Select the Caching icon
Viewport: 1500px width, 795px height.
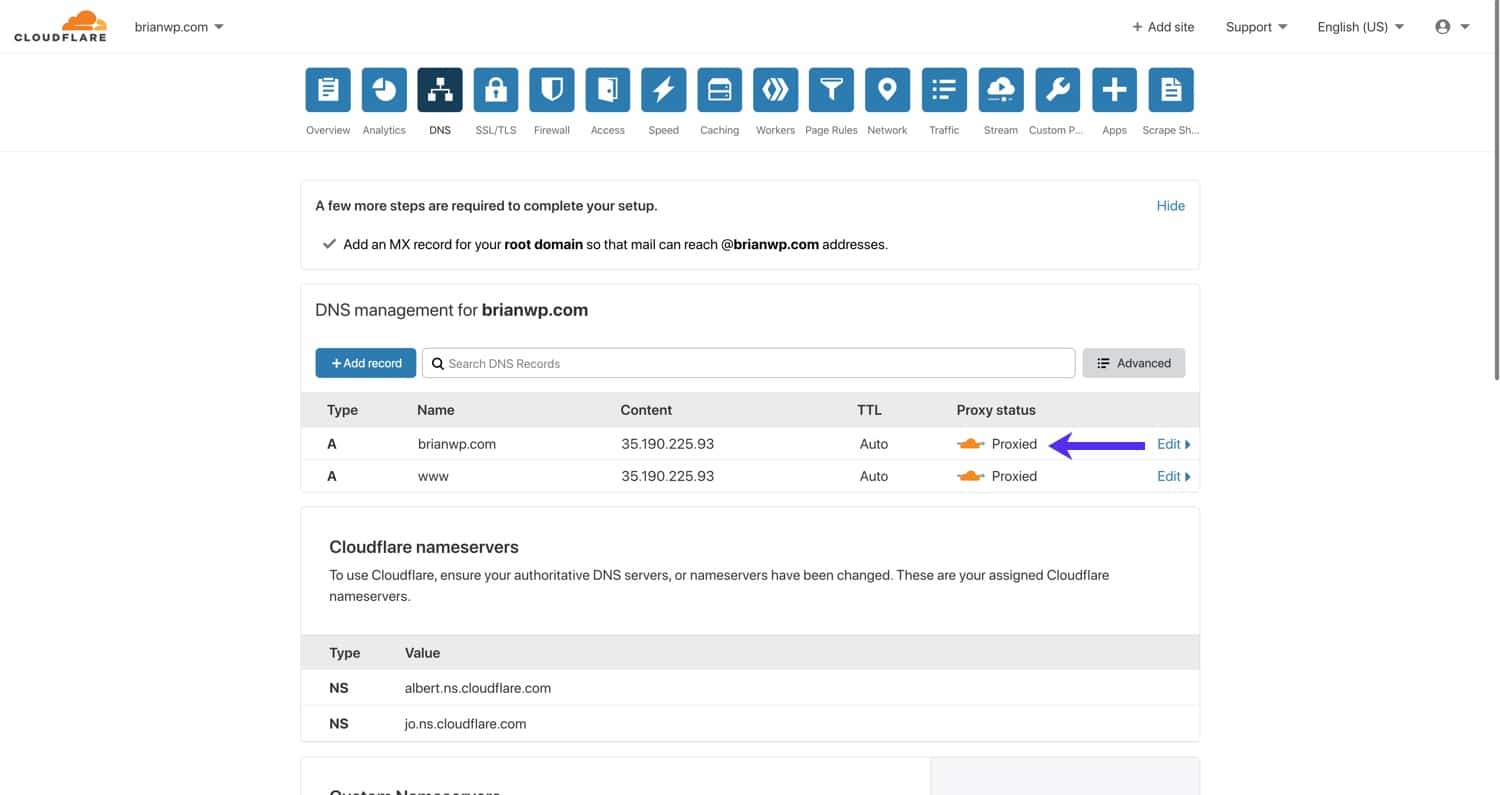tap(719, 89)
